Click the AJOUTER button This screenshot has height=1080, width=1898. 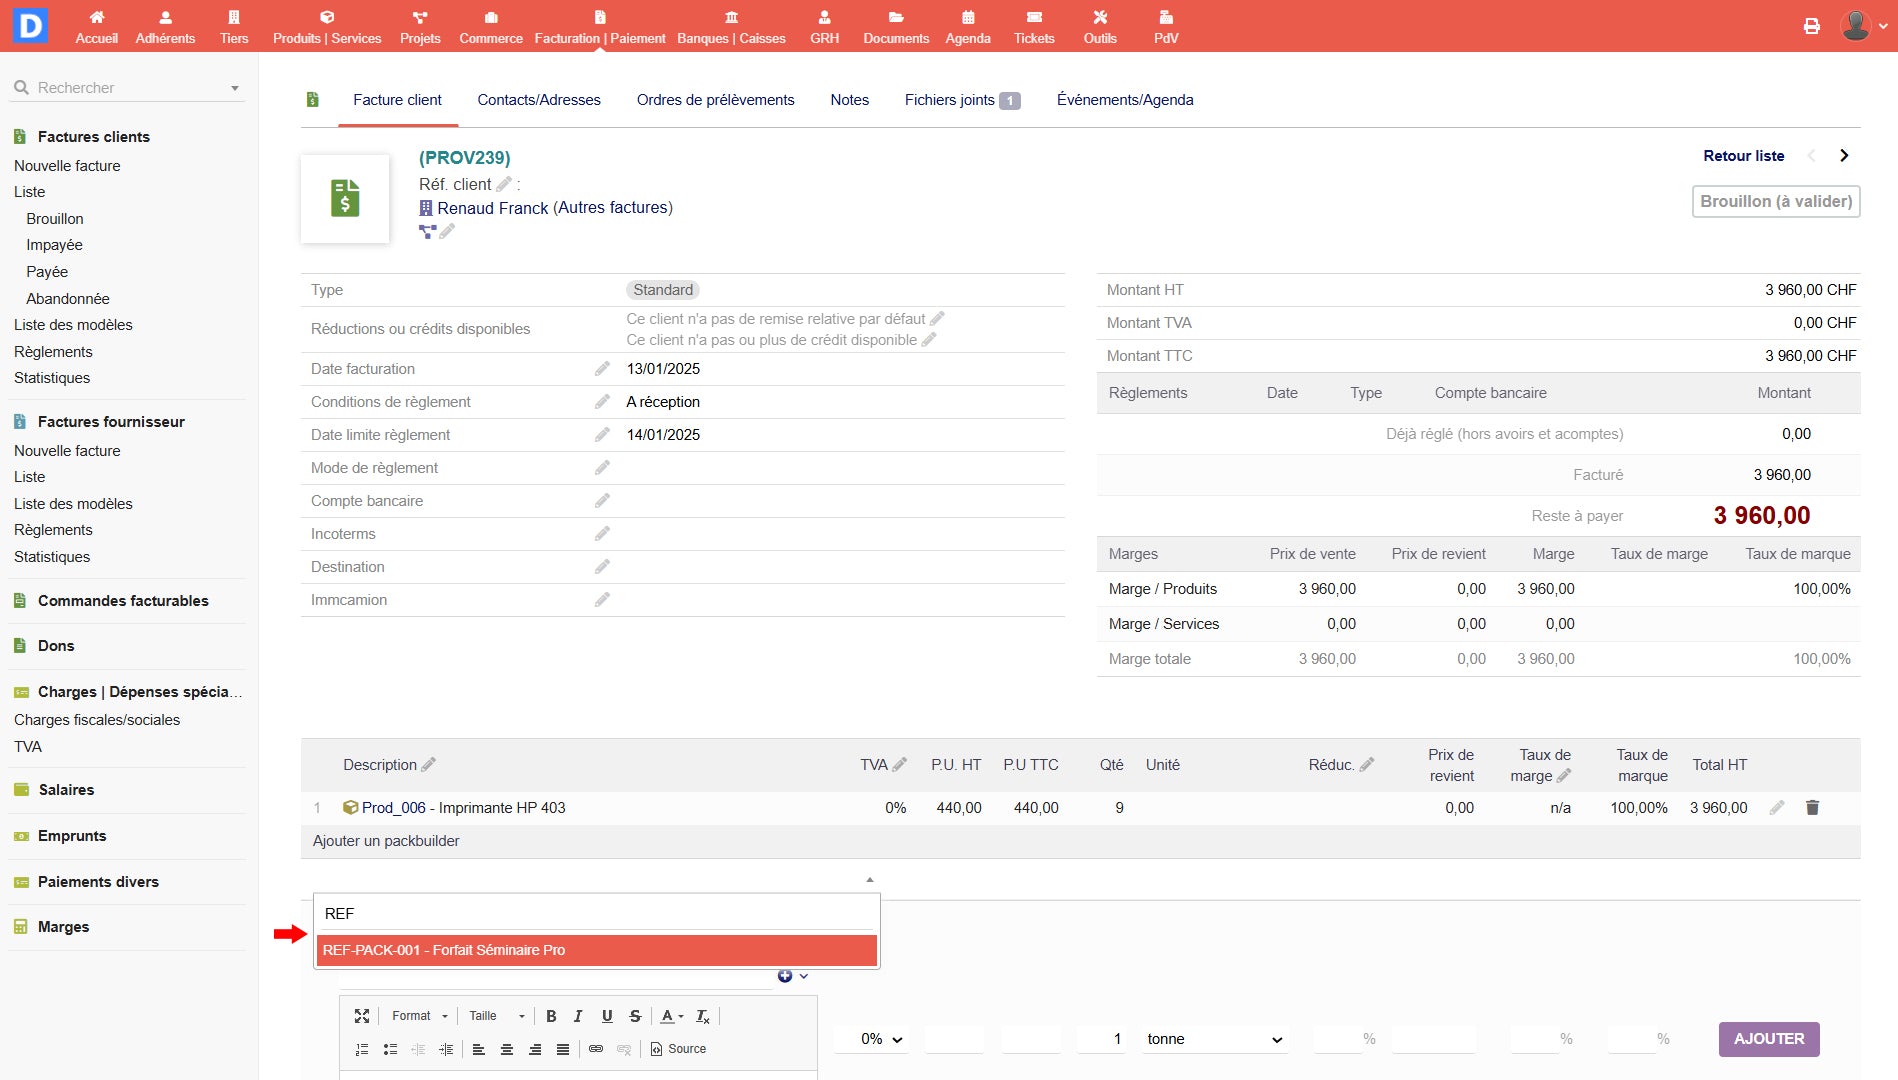pos(1768,1039)
